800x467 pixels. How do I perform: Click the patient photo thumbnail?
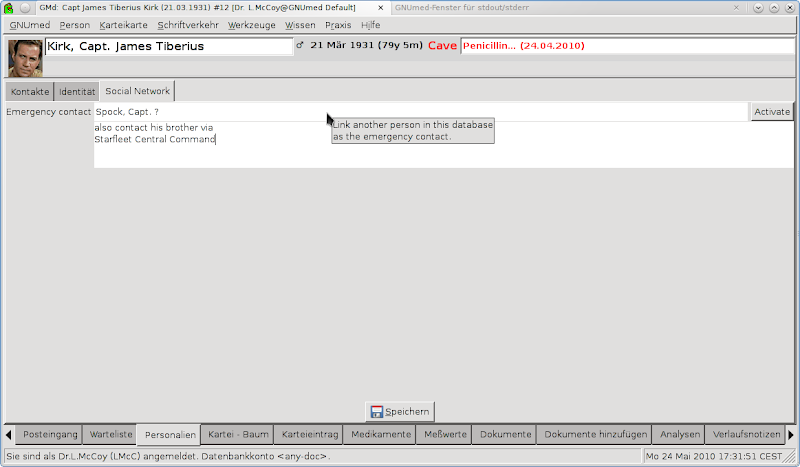pyautogui.click(x=25, y=58)
